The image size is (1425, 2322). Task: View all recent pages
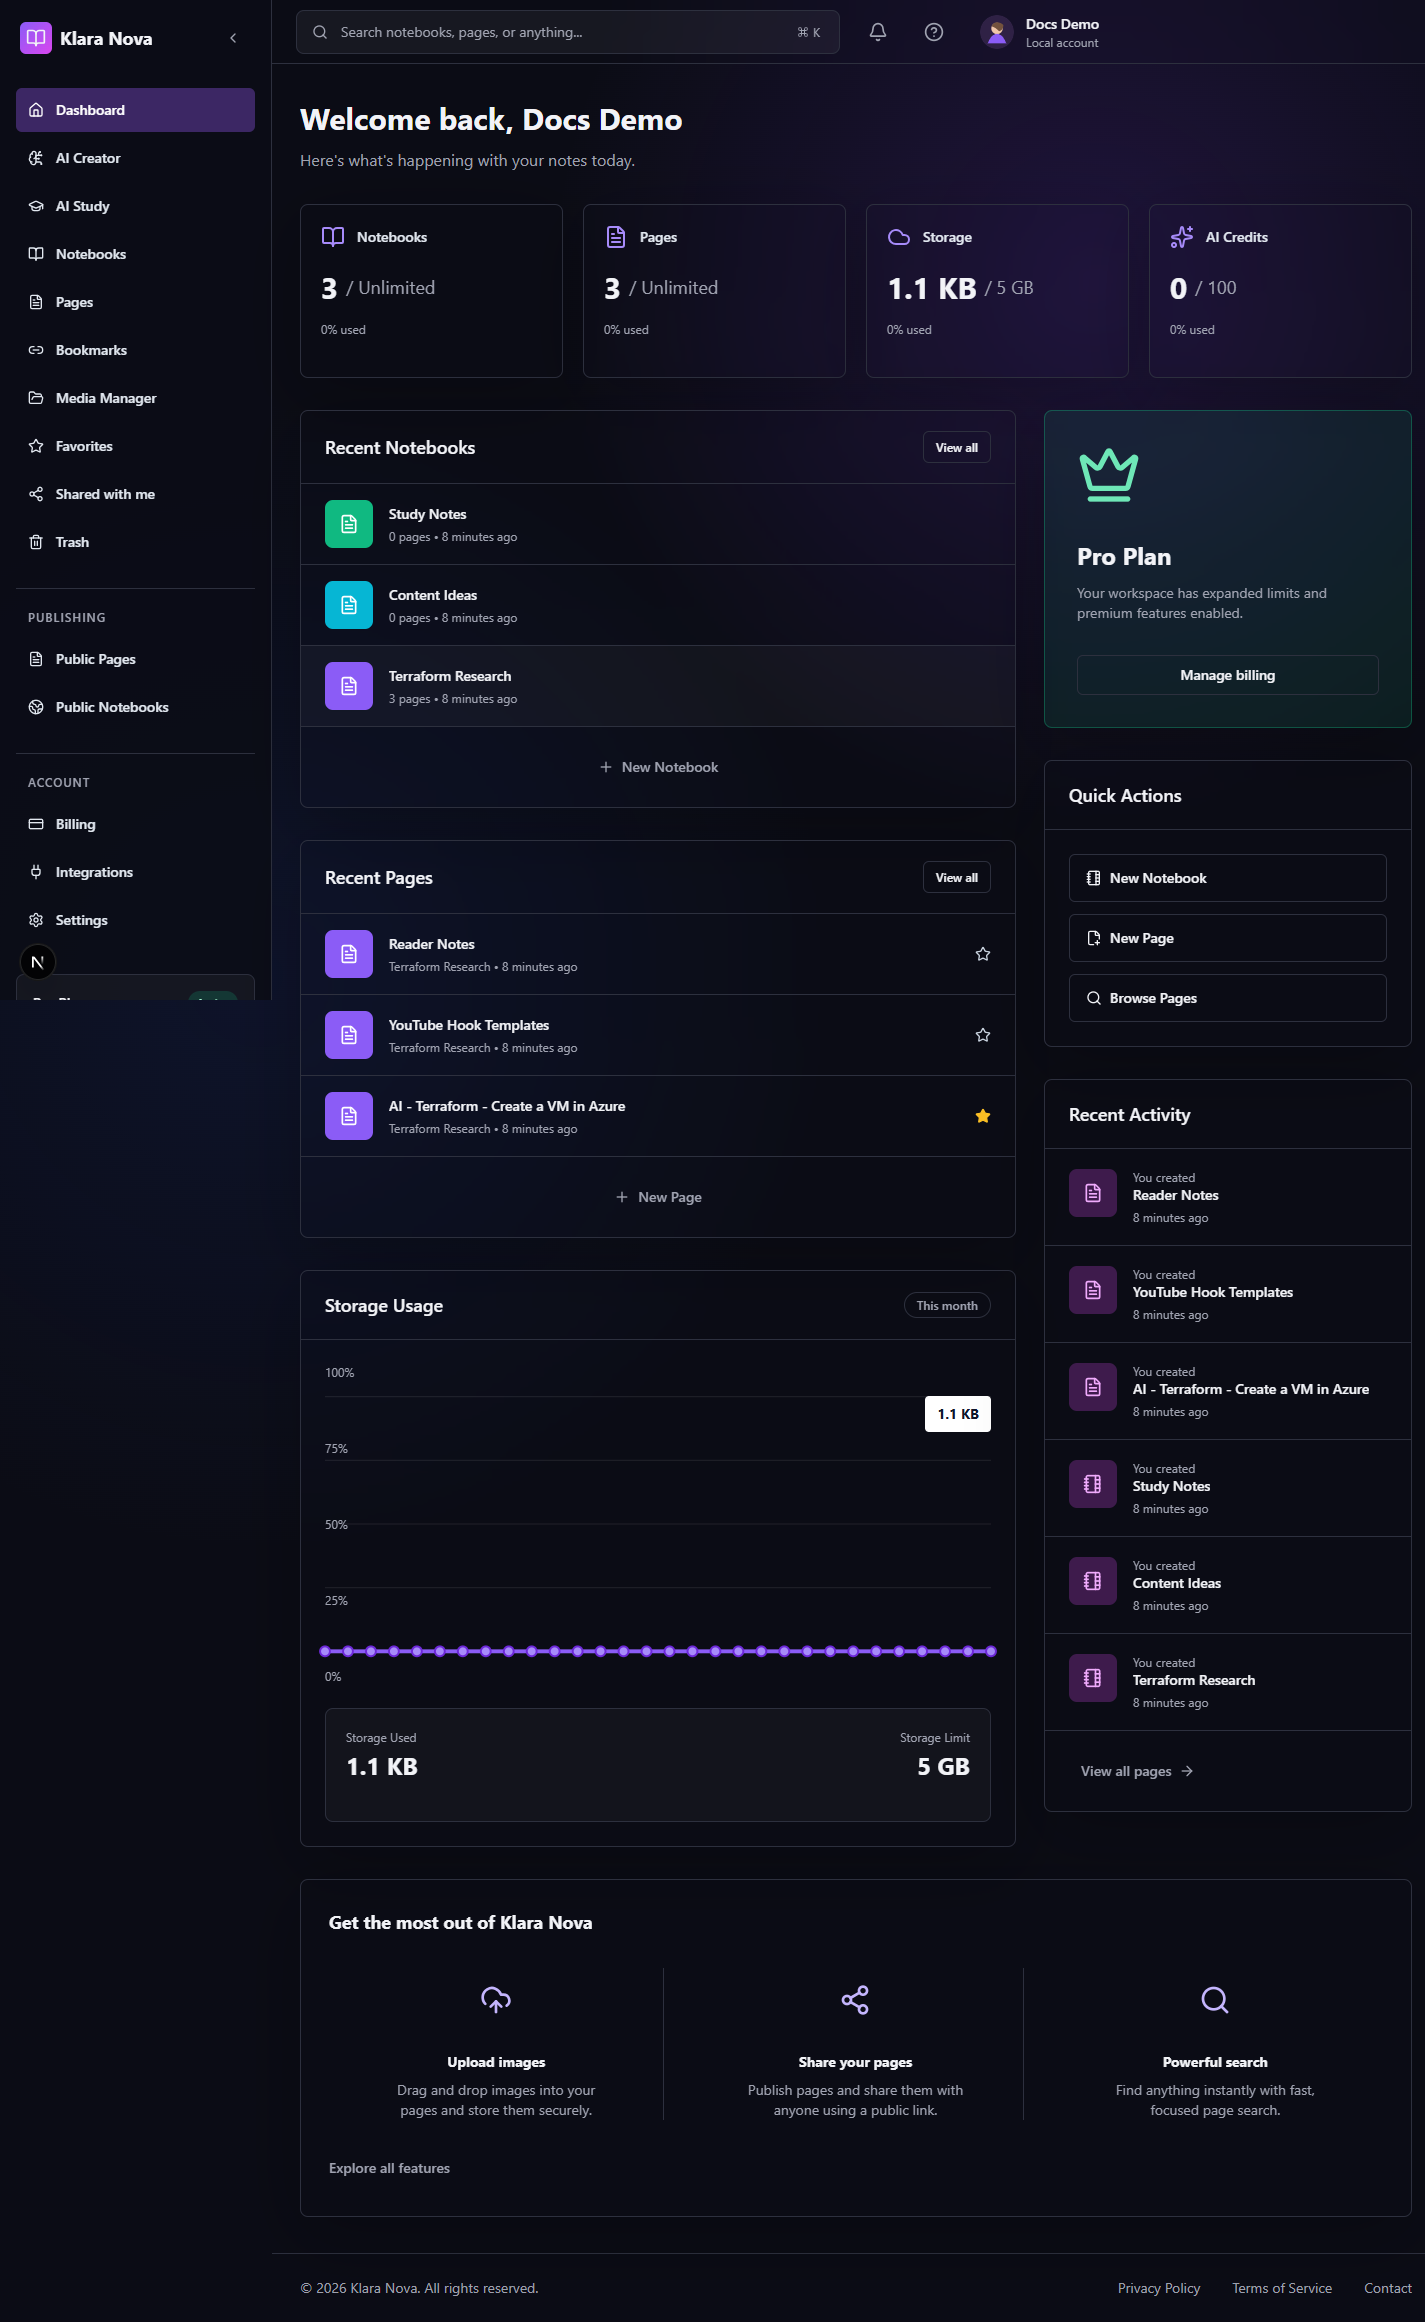pos(957,878)
